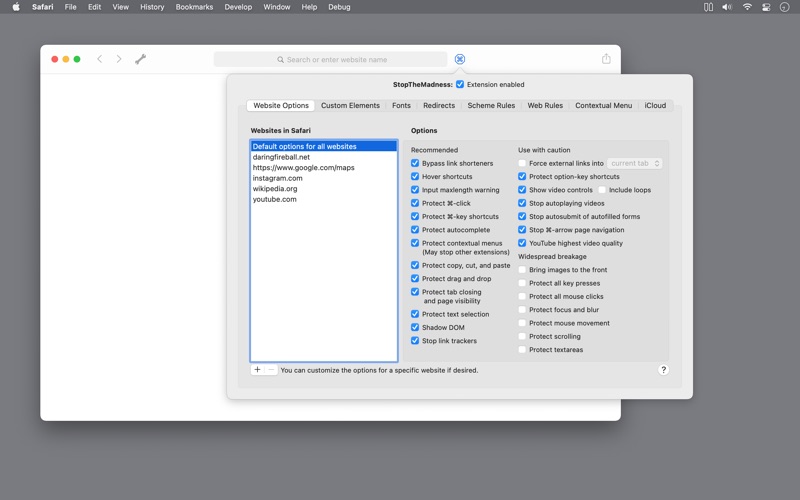Disable Stop autoplaying videos
800x500 pixels.
point(522,203)
